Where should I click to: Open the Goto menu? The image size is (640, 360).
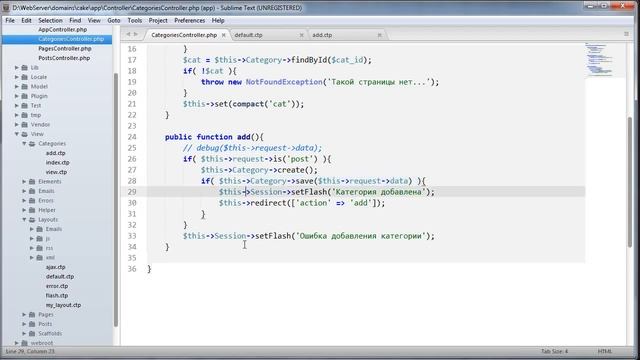click(114, 20)
